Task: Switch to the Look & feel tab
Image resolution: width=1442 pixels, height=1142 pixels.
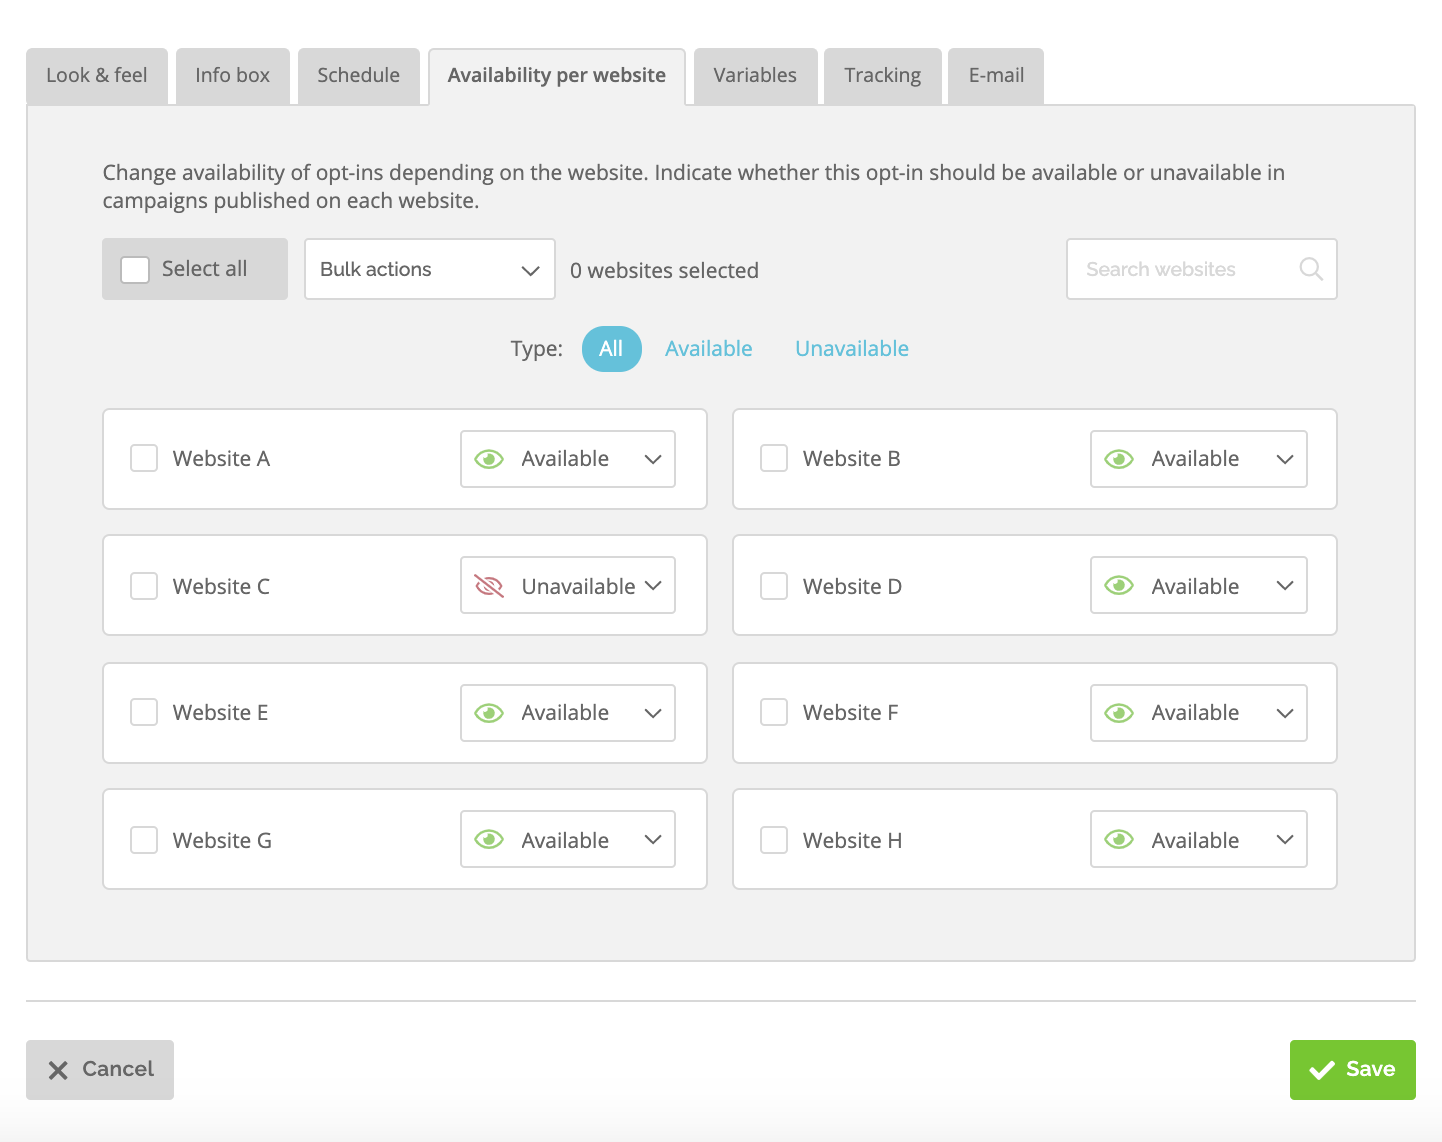Action: 97,76
